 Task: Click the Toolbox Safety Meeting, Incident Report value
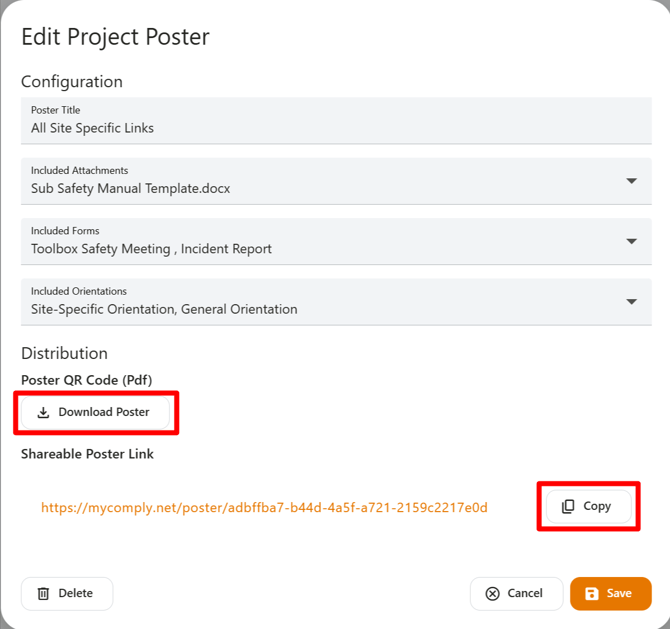[x=151, y=249]
